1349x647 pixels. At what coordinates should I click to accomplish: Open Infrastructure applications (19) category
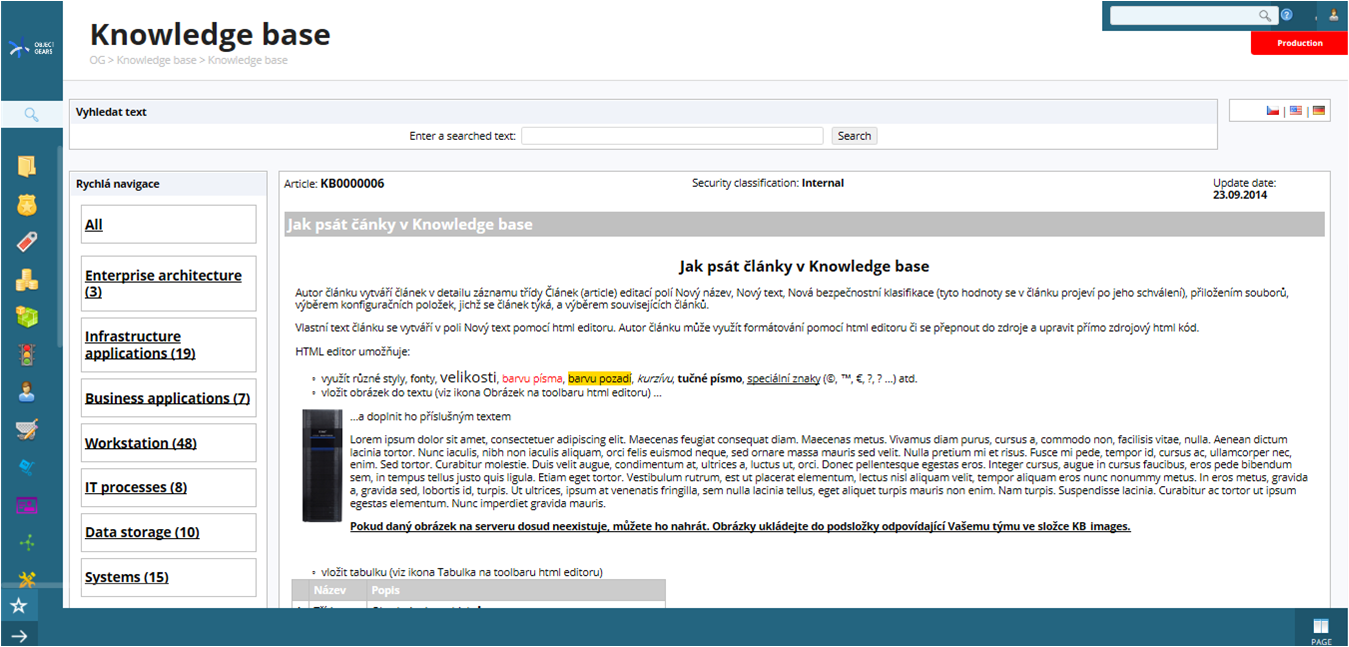pyautogui.click(x=168, y=345)
